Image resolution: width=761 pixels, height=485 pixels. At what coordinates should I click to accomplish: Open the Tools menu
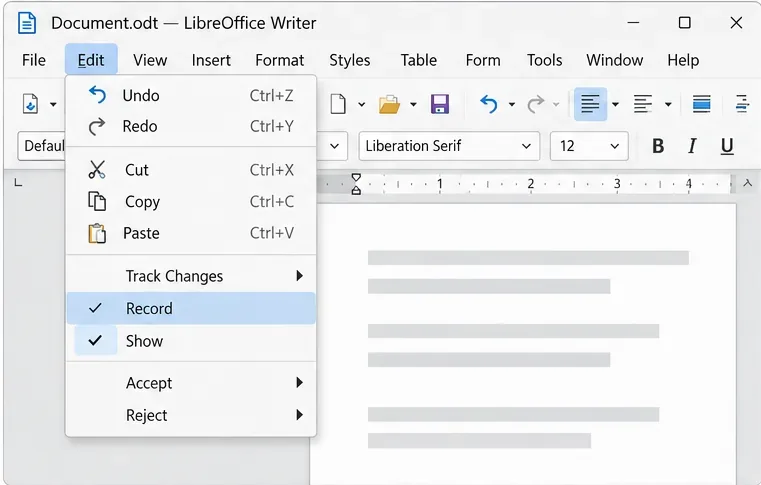(545, 60)
